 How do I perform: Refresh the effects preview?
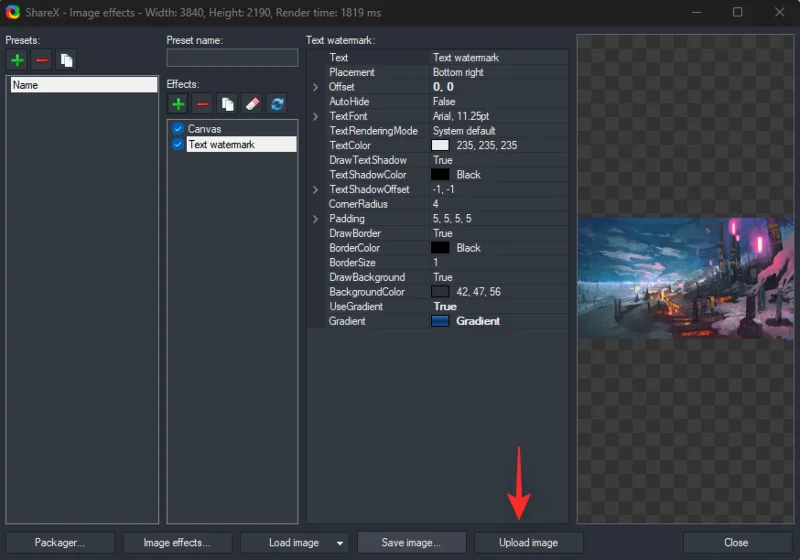click(277, 104)
